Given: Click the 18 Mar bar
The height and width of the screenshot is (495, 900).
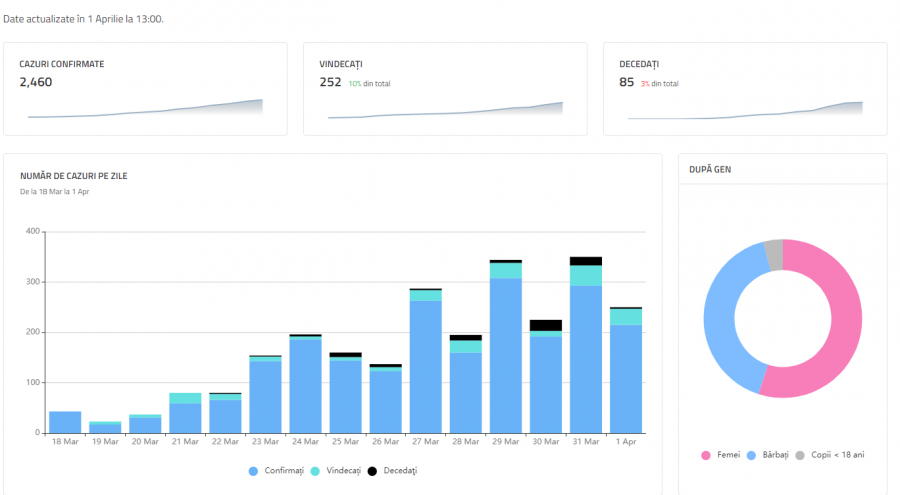Looking at the screenshot, I should pos(65,422).
